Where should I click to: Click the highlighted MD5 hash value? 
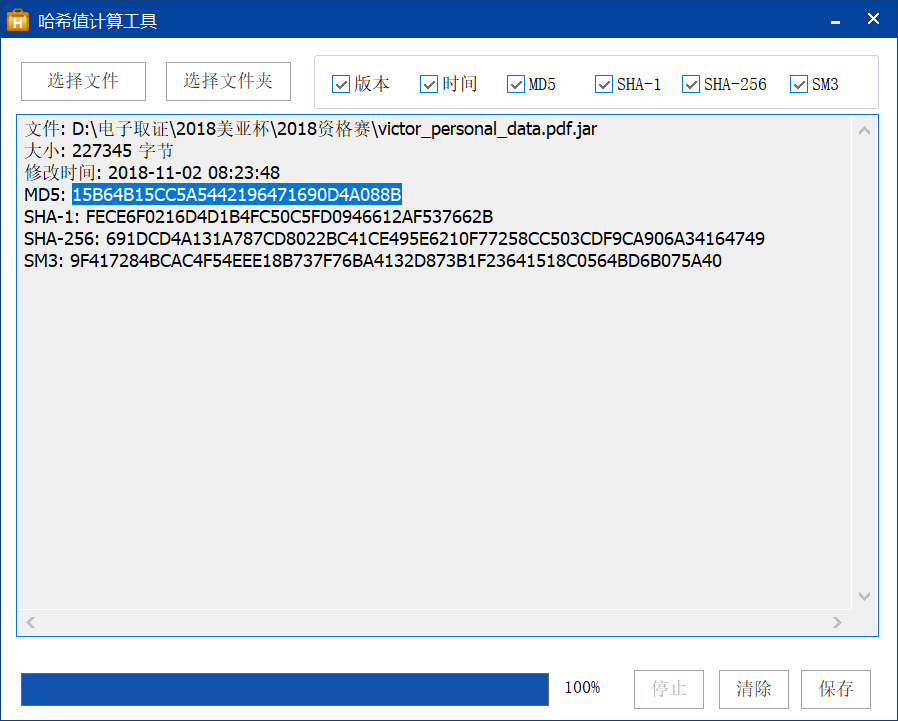pyautogui.click(x=236, y=194)
